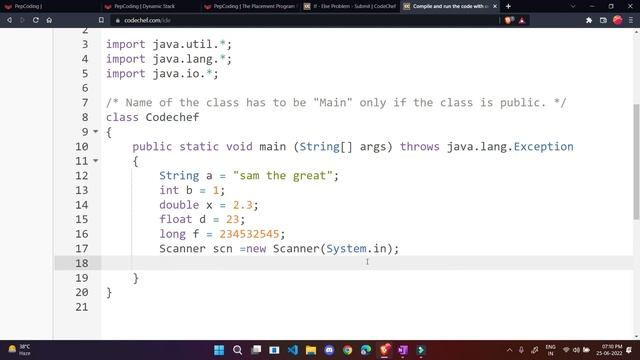Open the notification center icon

pyautogui.click(x=629, y=350)
